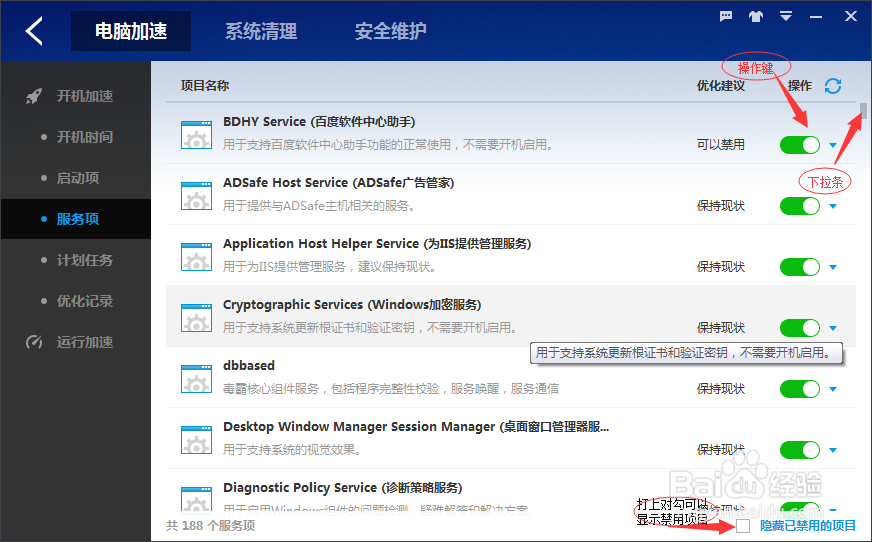Select 服务项 in the sidebar
Screen dimensions: 872x542
(x=76, y=219)
